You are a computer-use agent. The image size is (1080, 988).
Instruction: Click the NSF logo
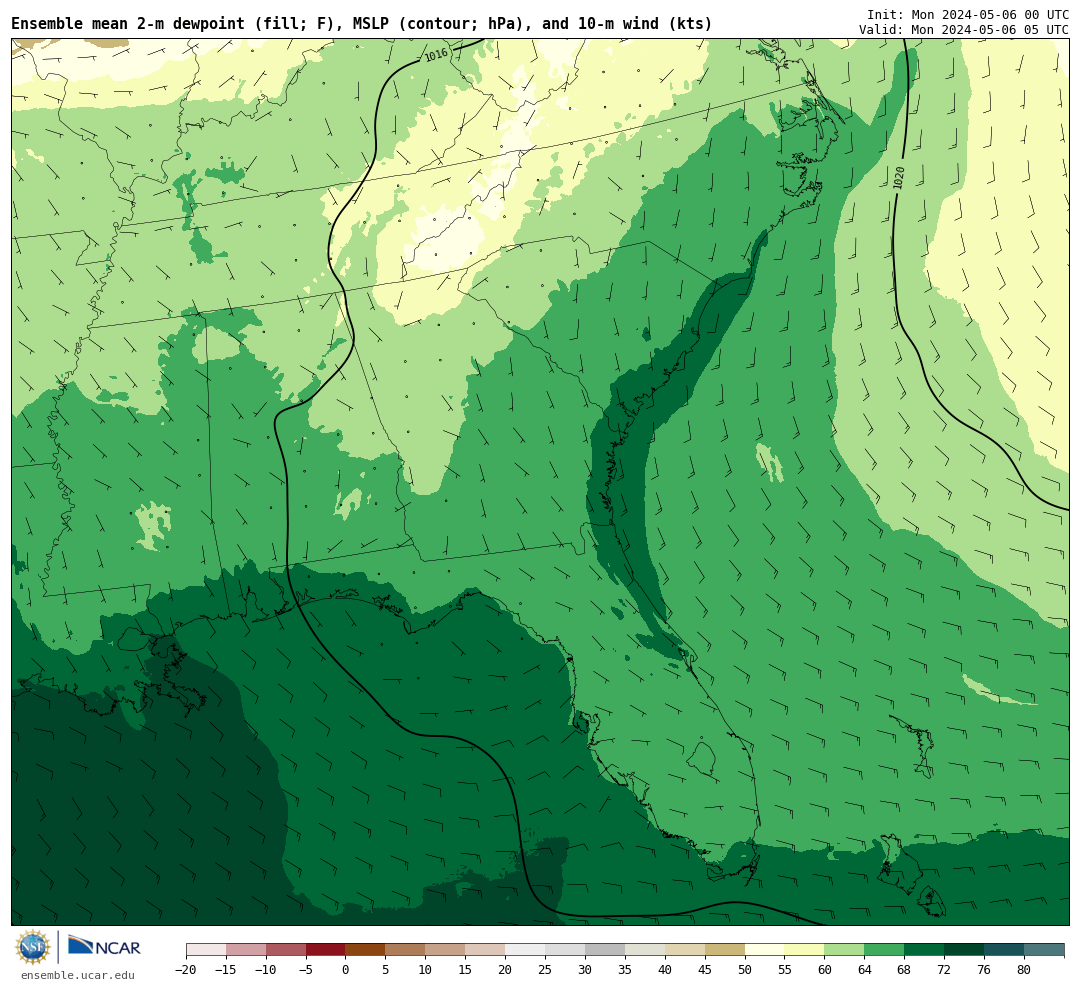click(33, 947)
